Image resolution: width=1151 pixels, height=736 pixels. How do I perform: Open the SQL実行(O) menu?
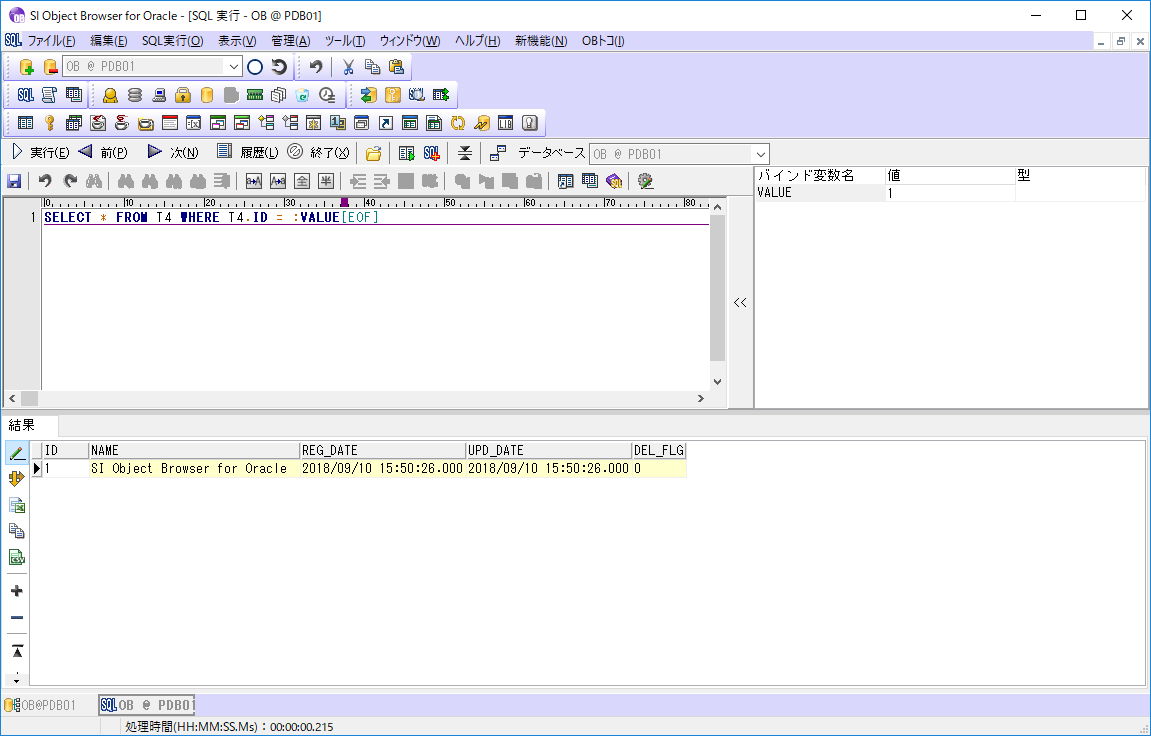(x=172, y=41)
